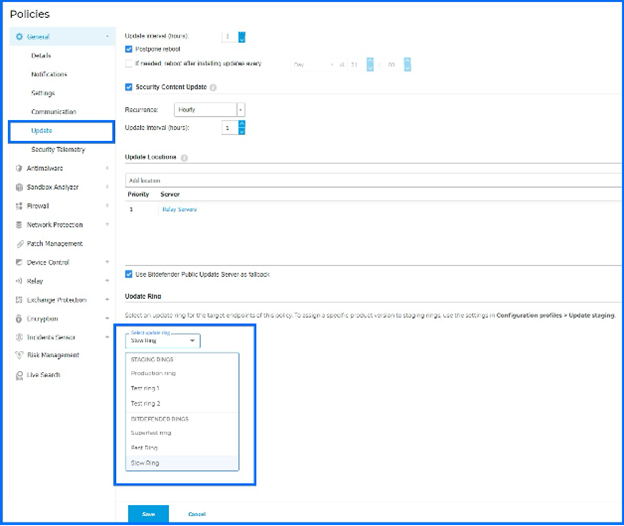Screen dimensions: 624x526
Task: Click the Firewall icon in sidebar
Action: coord(19,206)
